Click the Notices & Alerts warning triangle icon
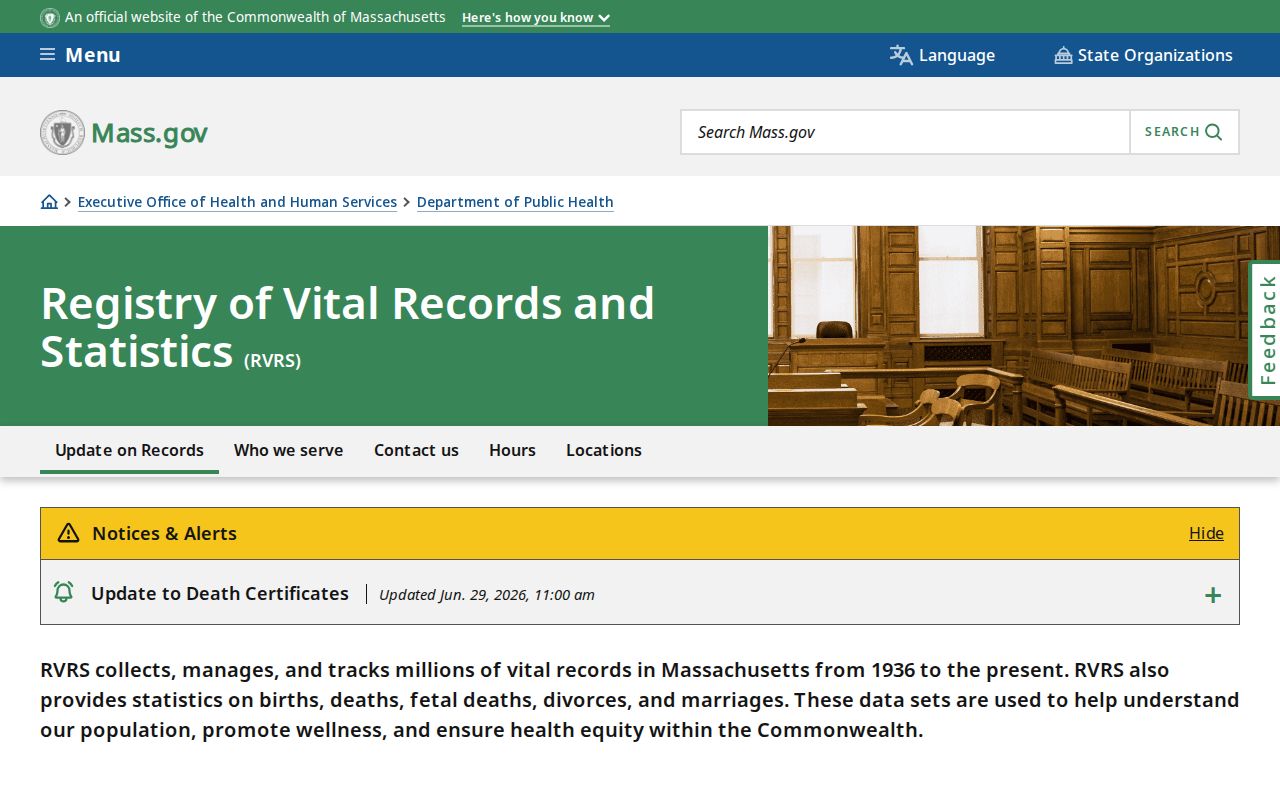The image size is (1280, 800). (x=68, y=533)
